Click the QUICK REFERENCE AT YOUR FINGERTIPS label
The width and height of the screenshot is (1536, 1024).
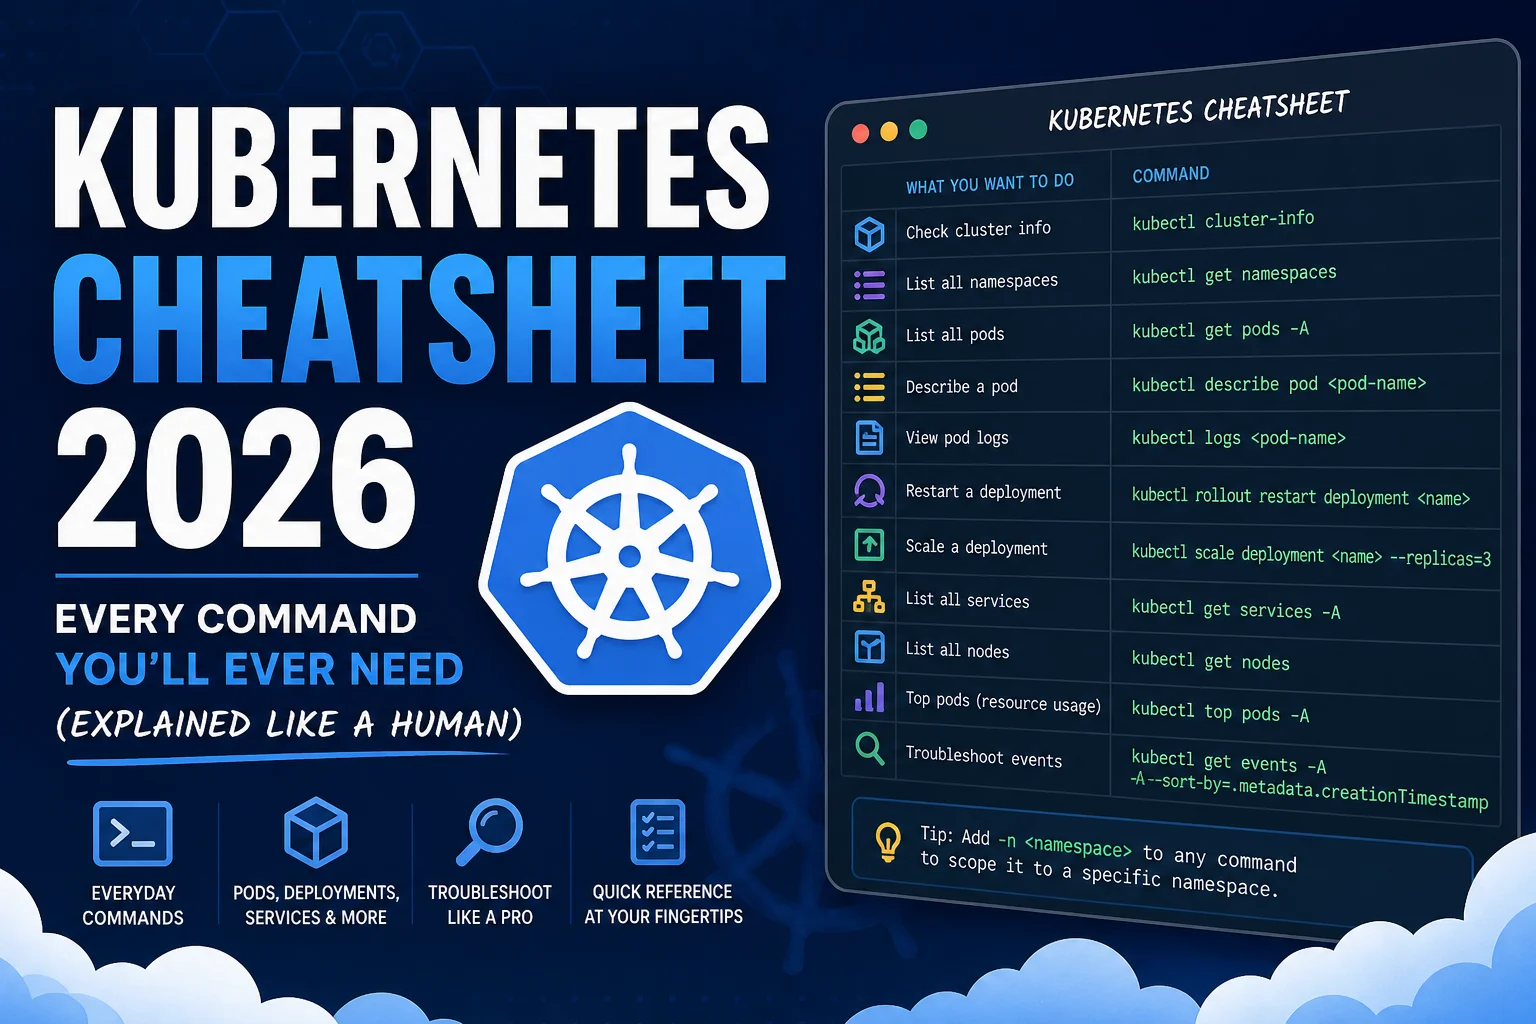tap(663, 904)
